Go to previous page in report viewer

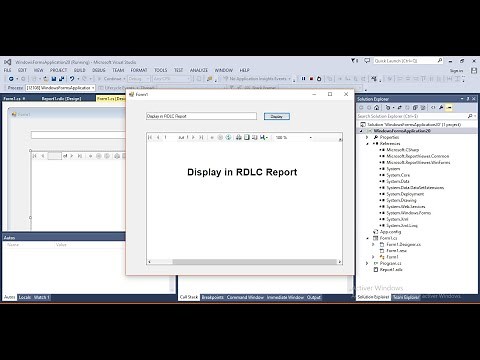coord(158,137)
